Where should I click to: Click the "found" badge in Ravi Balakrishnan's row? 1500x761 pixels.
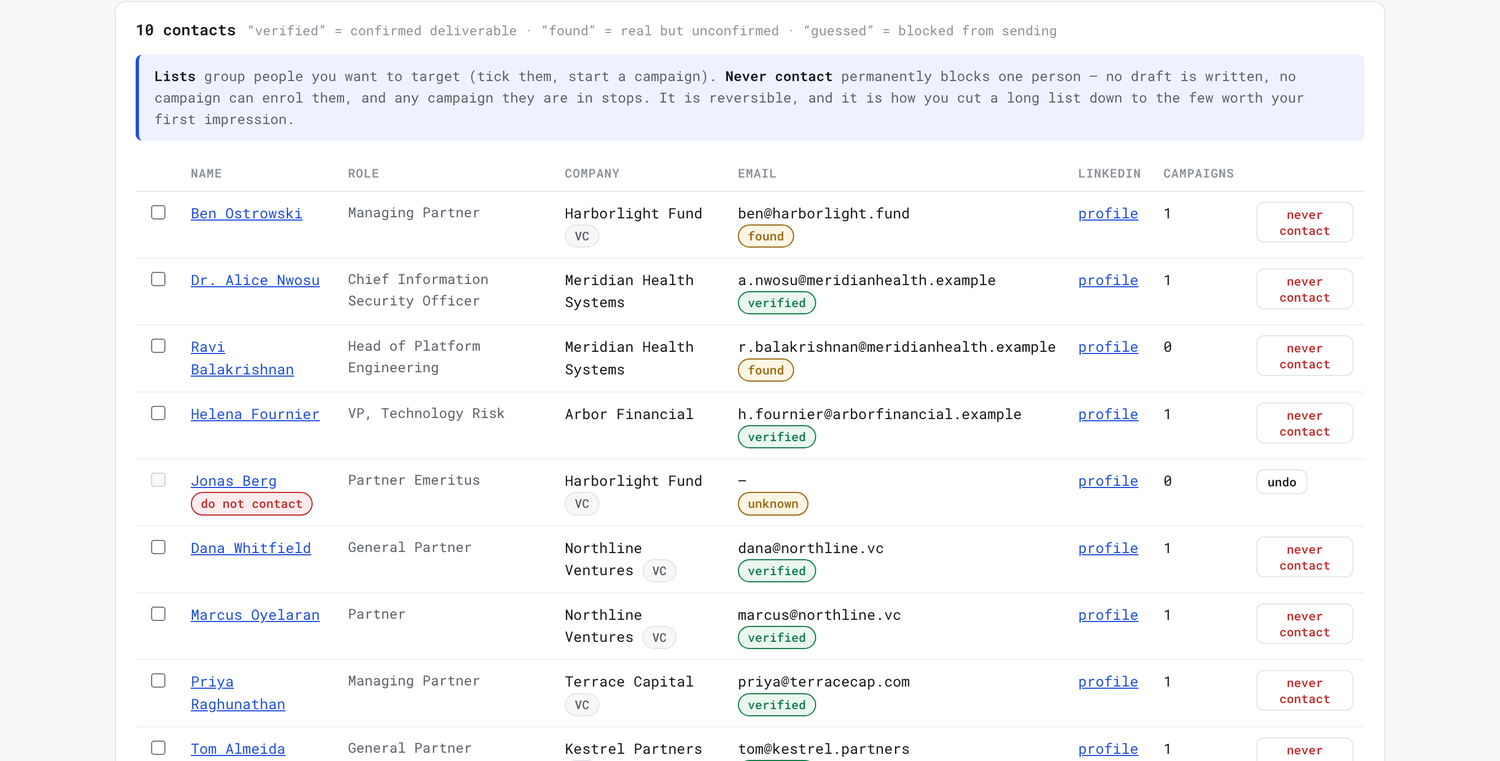[x=766, y=370]
